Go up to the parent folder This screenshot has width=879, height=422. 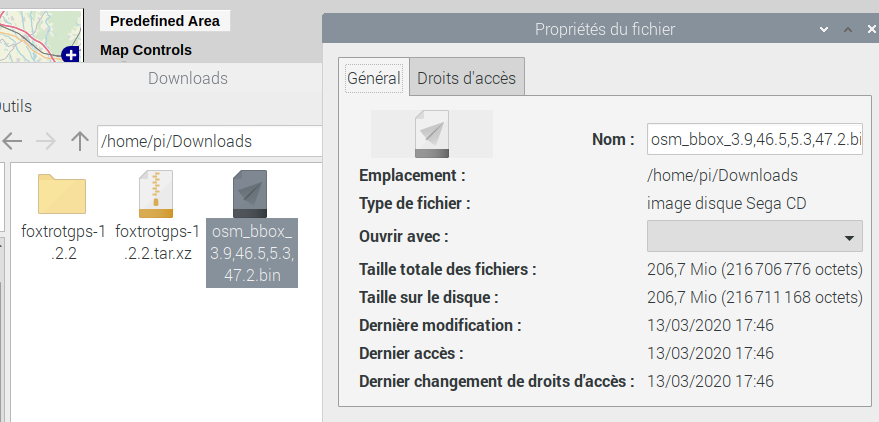pos(80,141)
